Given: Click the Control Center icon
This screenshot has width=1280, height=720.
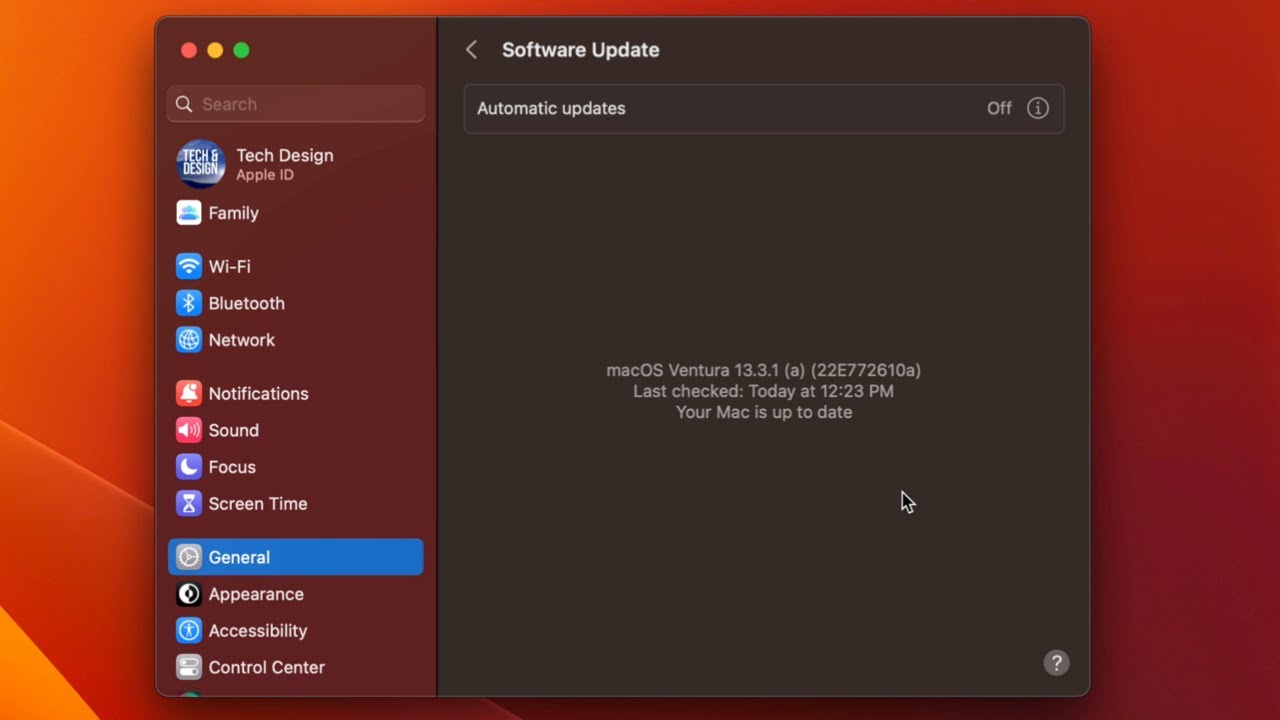Looking at the screenshot, I should (x=188, y=667).
